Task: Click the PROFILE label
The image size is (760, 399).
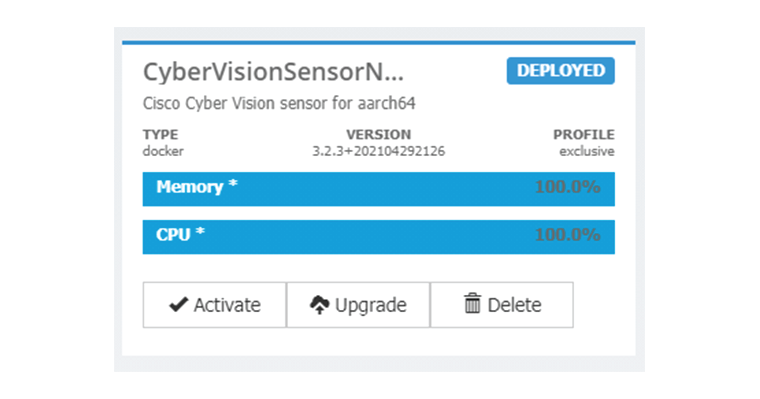Action: click(x=584, y=134)
